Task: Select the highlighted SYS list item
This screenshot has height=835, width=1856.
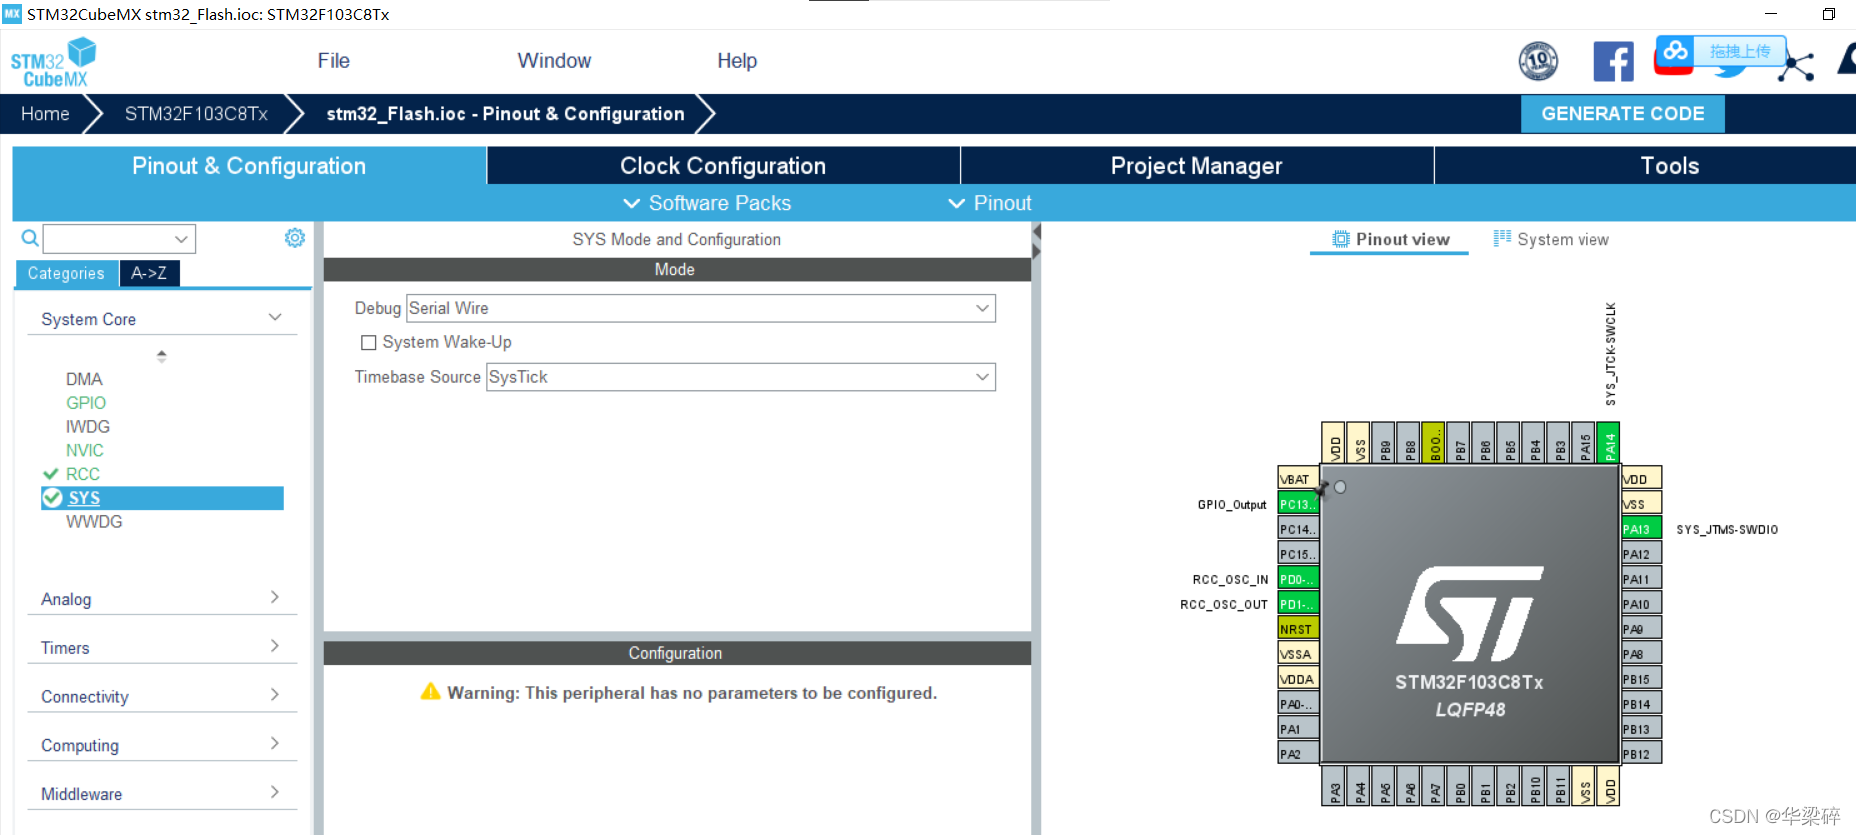Action: tap(162, 498)
